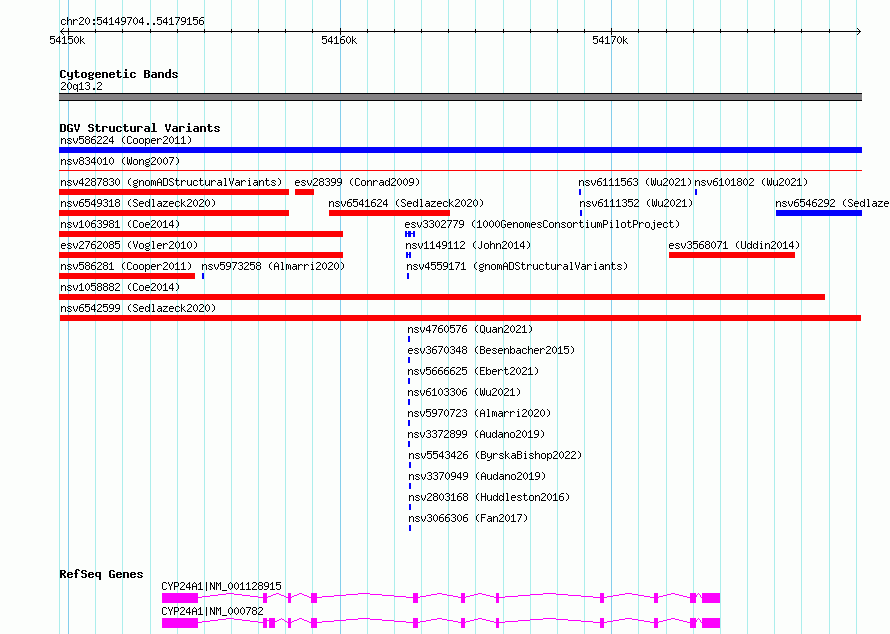Click the 54170k ruler position label

(x=610, y=40)
